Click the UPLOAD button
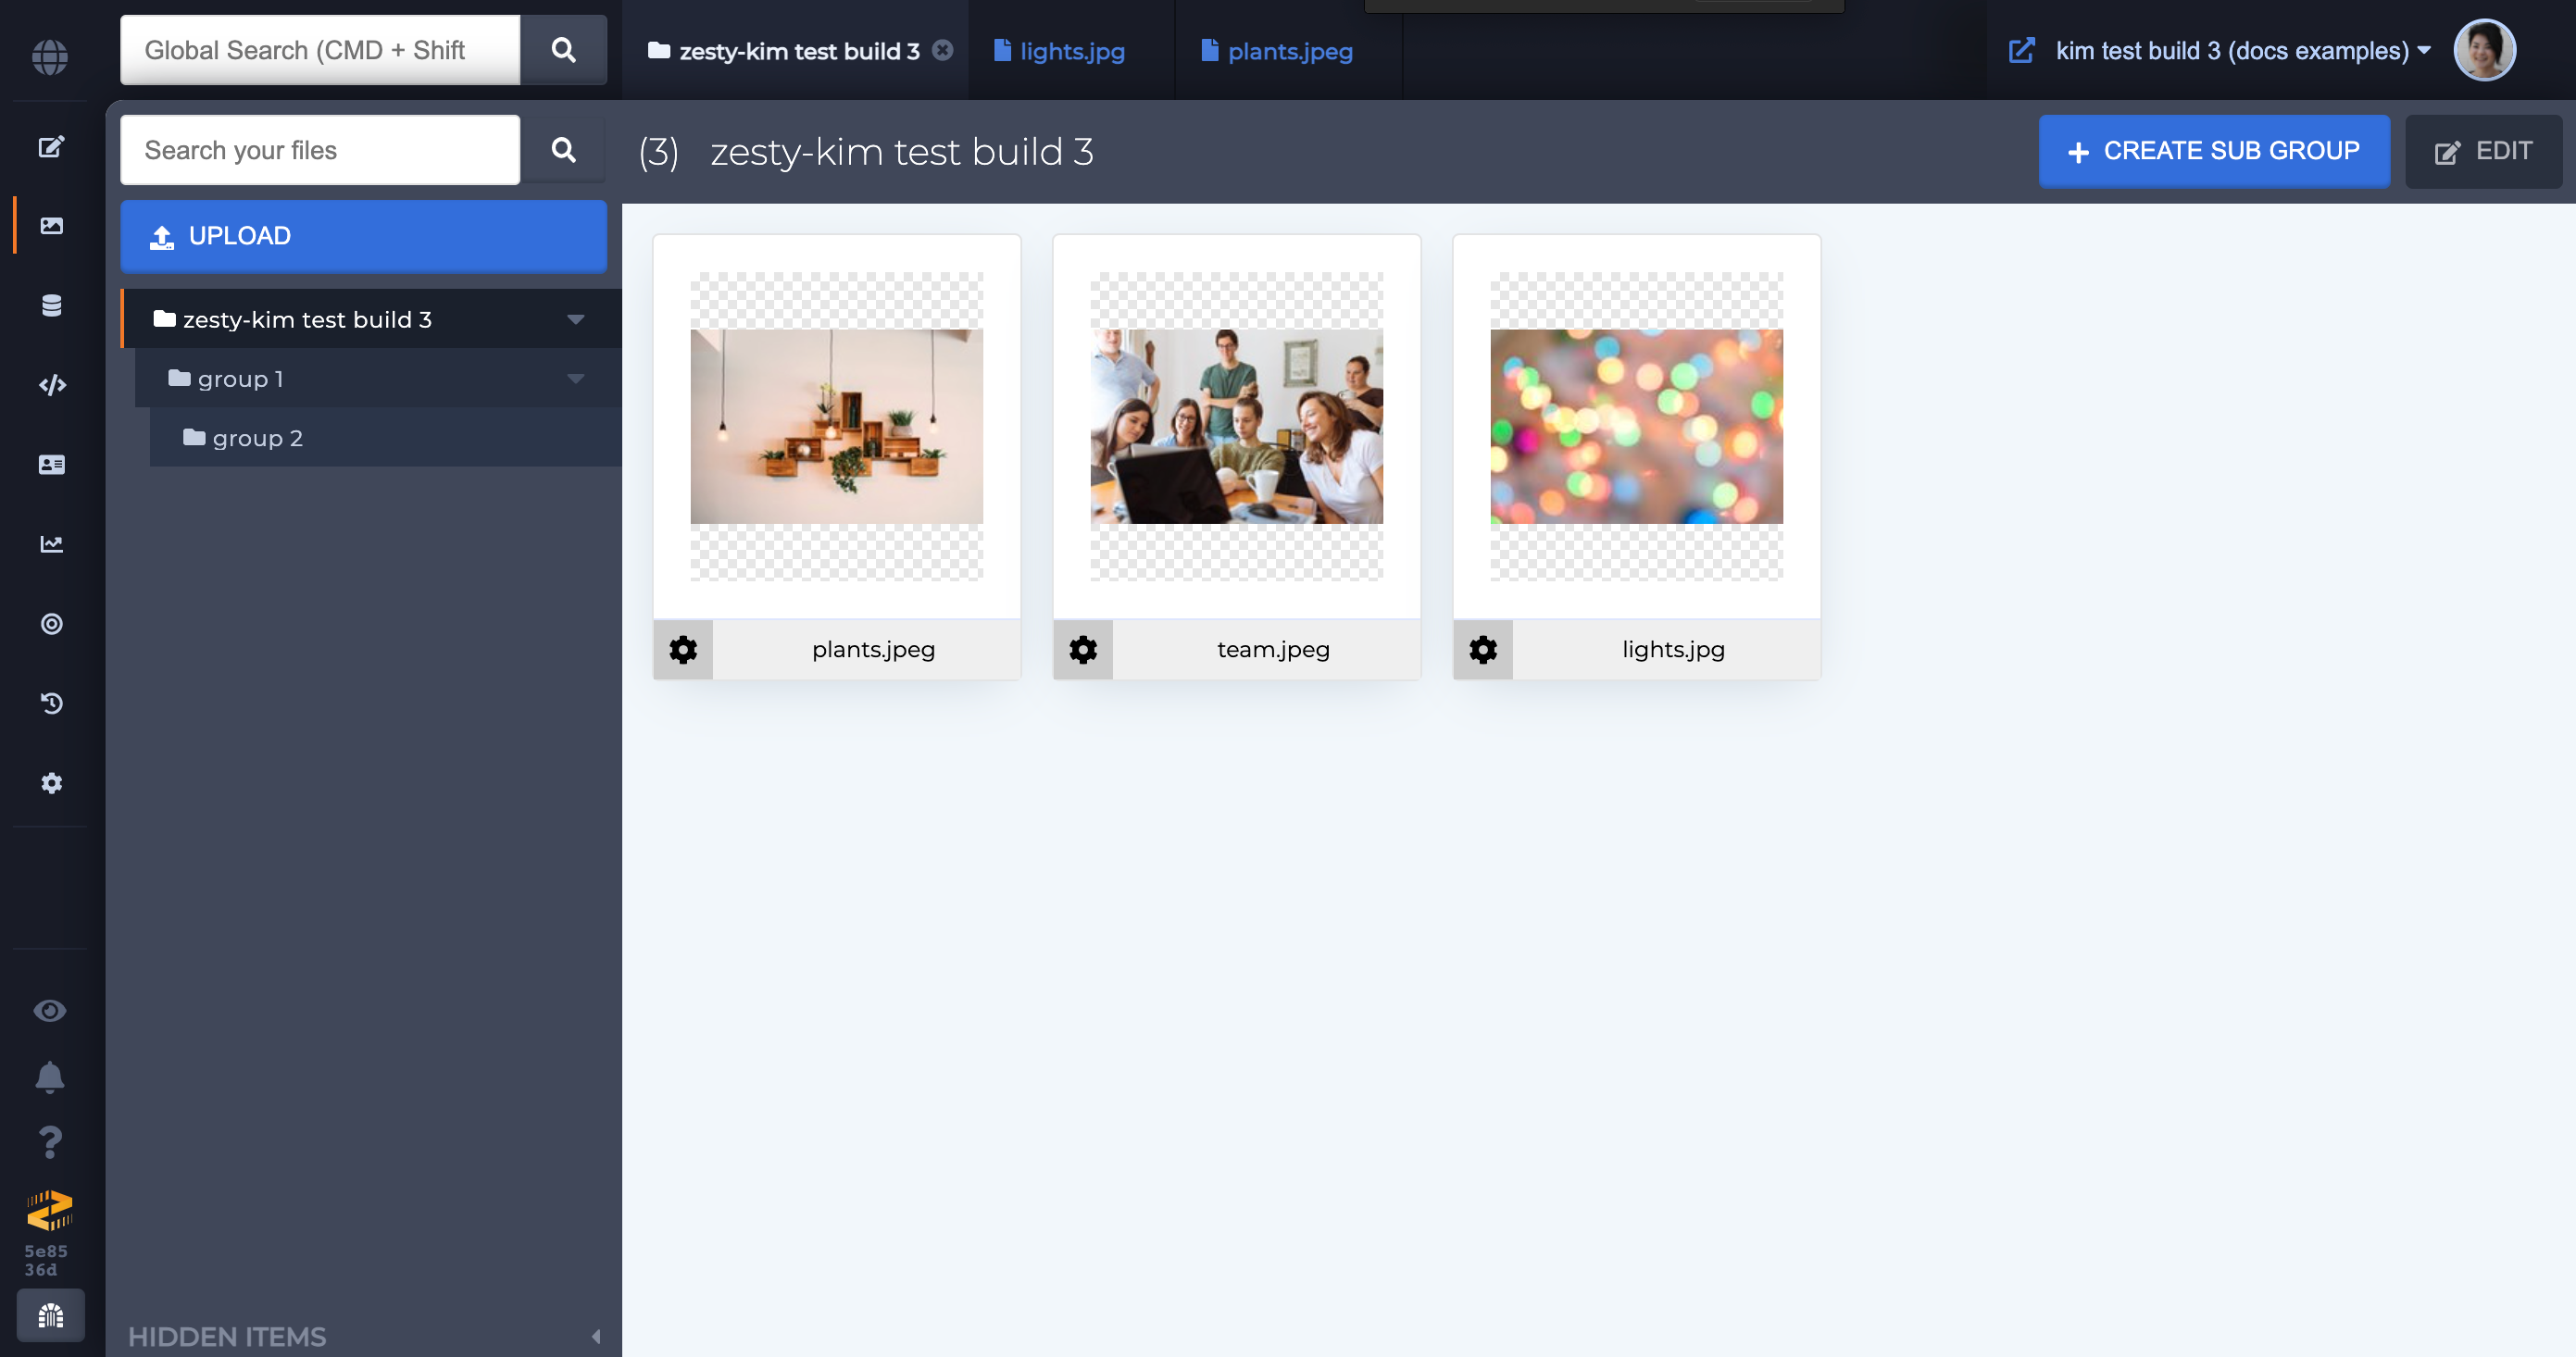Screen dimensions: 2576x1357 (x=363, y=235)
